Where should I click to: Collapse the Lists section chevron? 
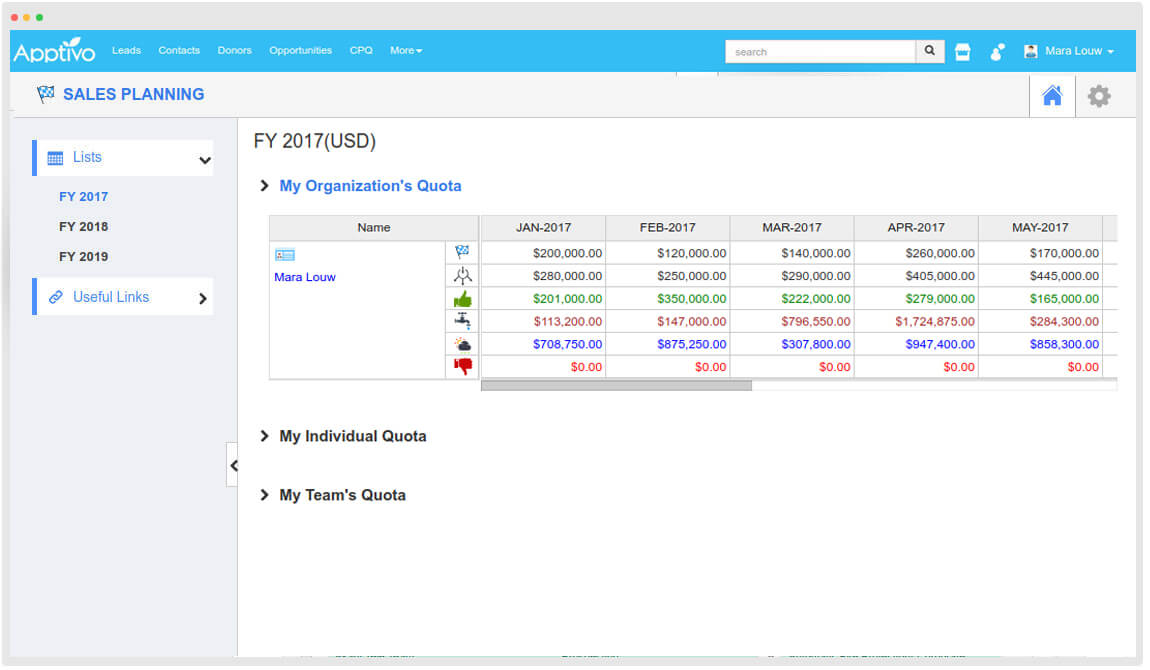205,159
